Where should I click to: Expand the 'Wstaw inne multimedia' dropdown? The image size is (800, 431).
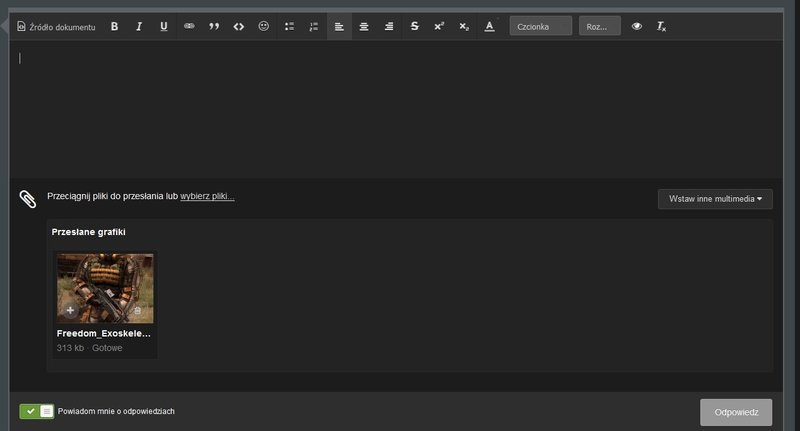(715, 199)
